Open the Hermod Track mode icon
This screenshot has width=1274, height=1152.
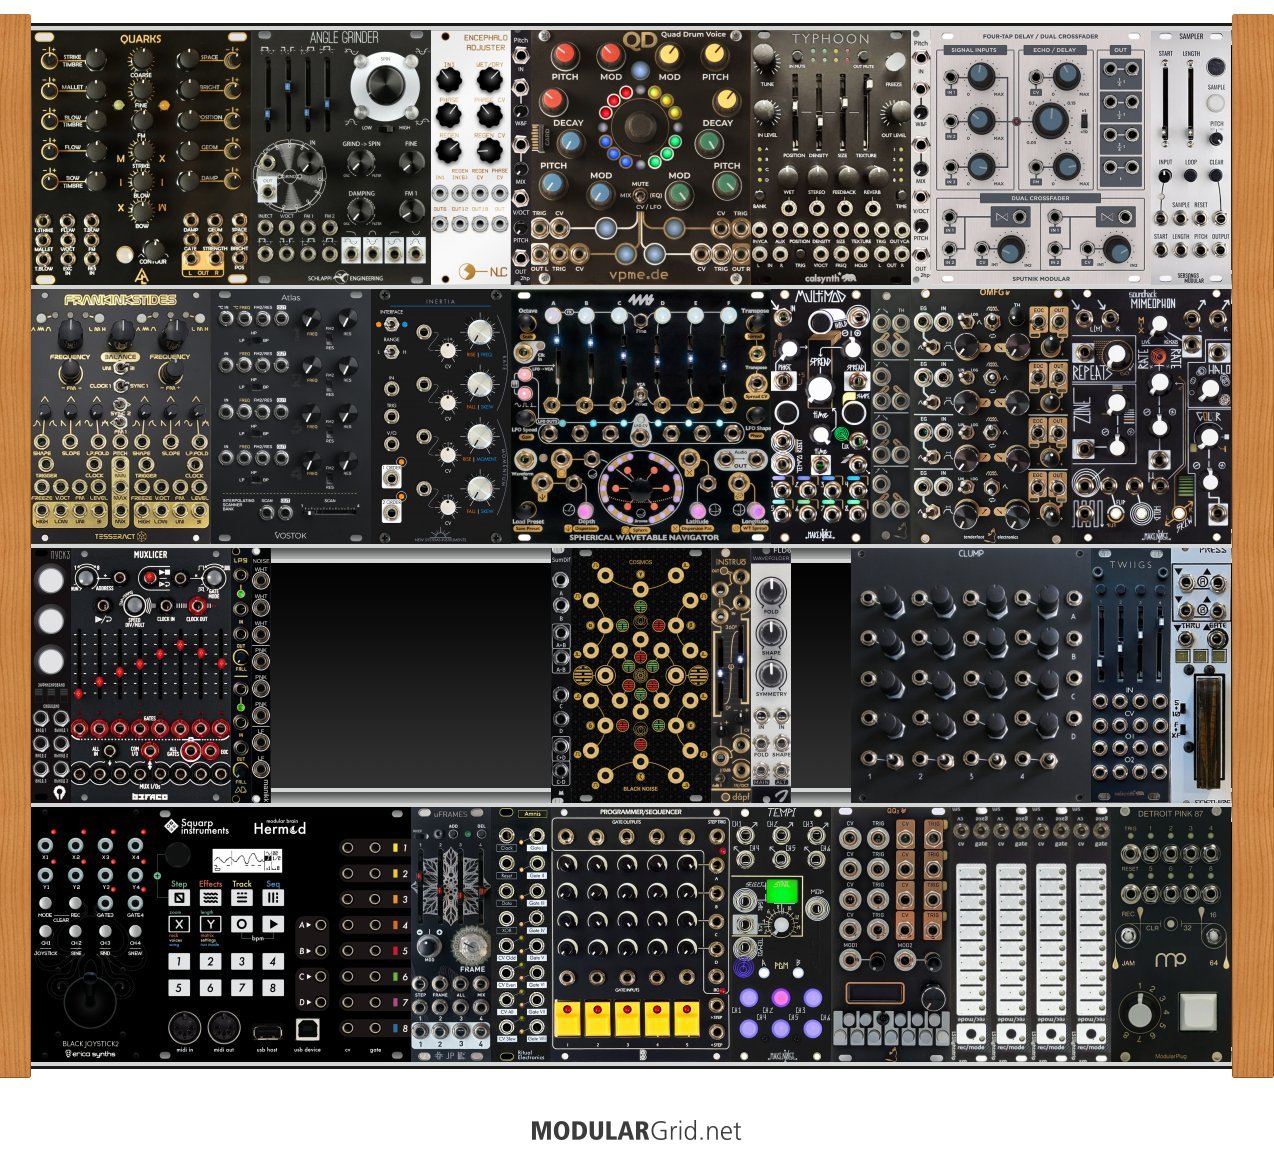(x=242, y=898)
